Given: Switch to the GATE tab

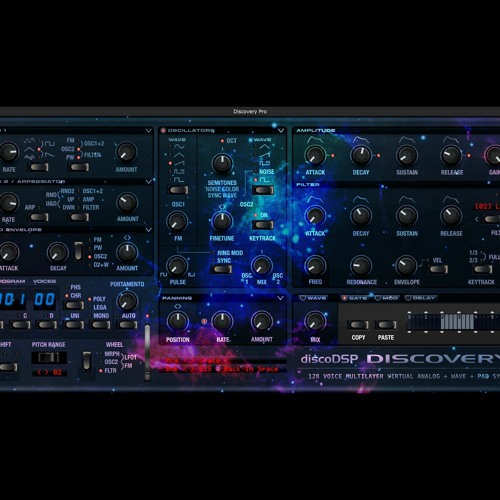Looking at the screenshot, I should 355,298.
